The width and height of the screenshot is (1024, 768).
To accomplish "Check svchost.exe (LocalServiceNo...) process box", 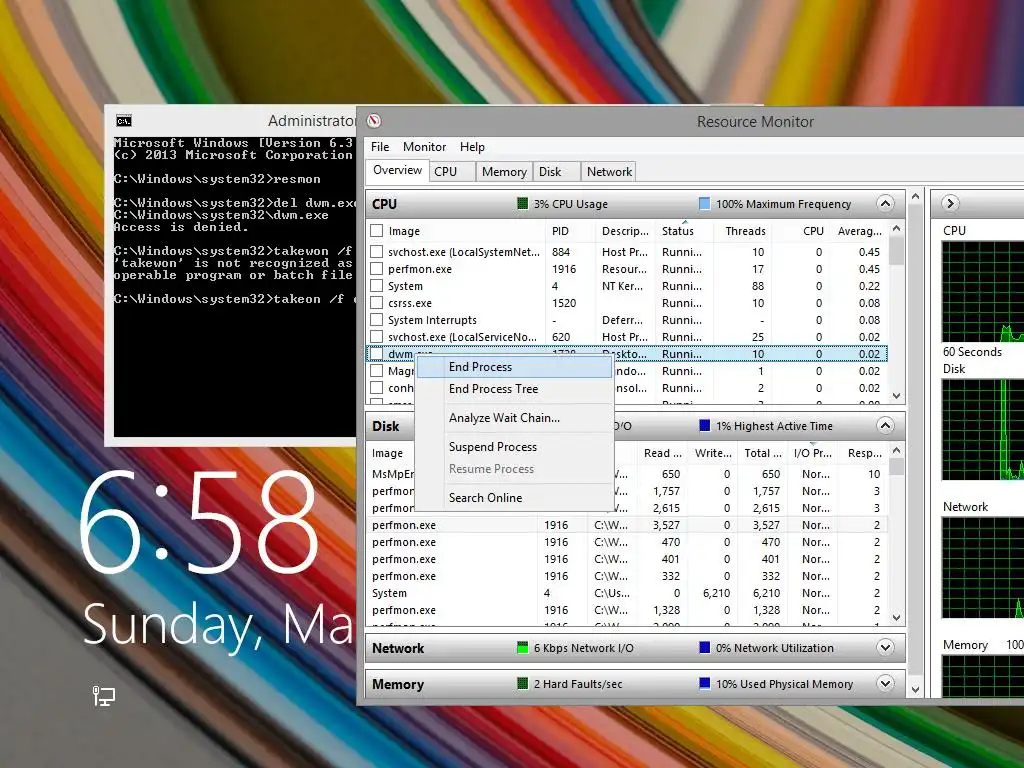I will 376,336.
